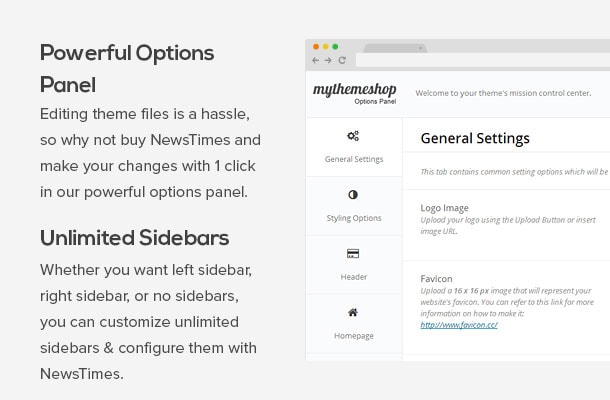Click the Header card icon
The image size is (610, 400).
(353, 254)
